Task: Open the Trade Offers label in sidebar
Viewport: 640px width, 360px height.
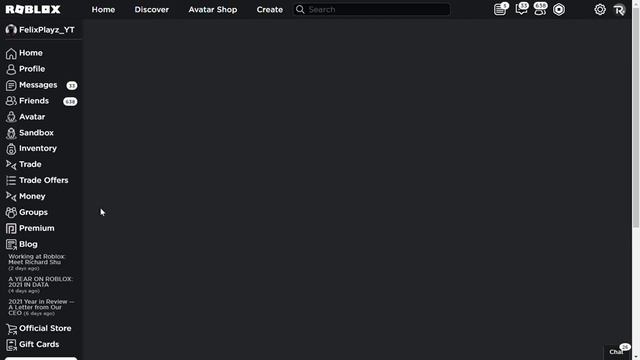Action: pyautogui.click(x=44, y=180)
